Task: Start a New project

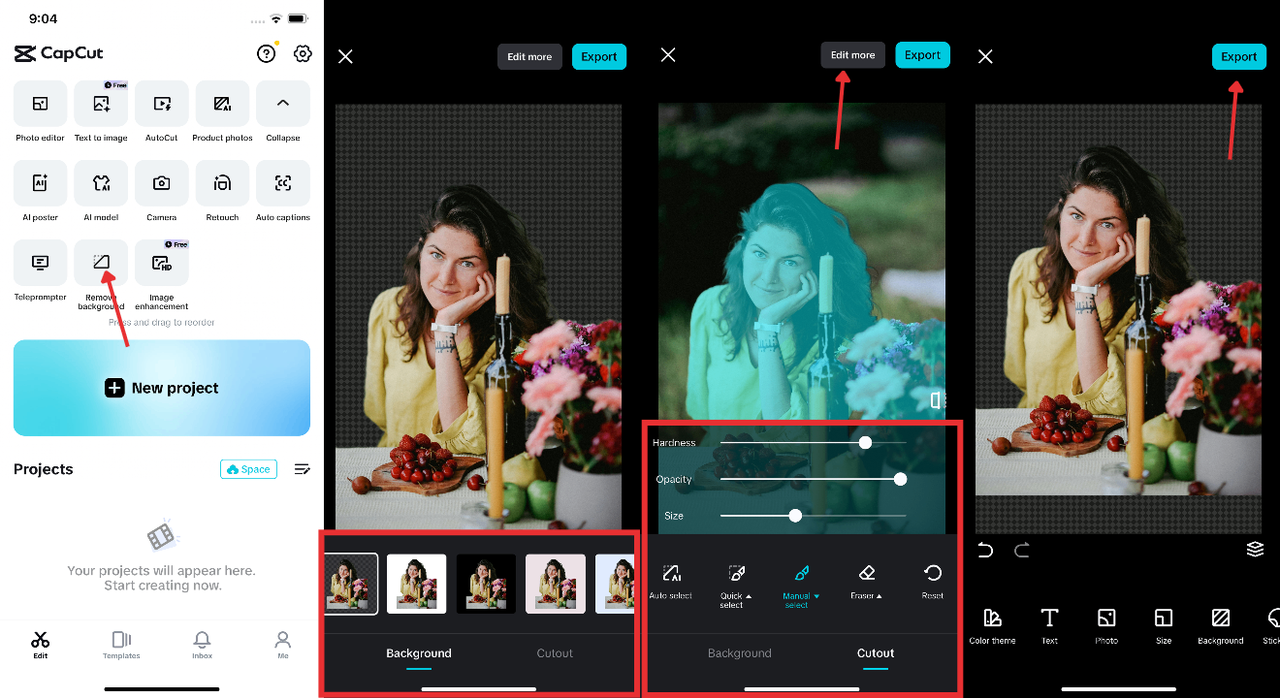Action: 162,388
